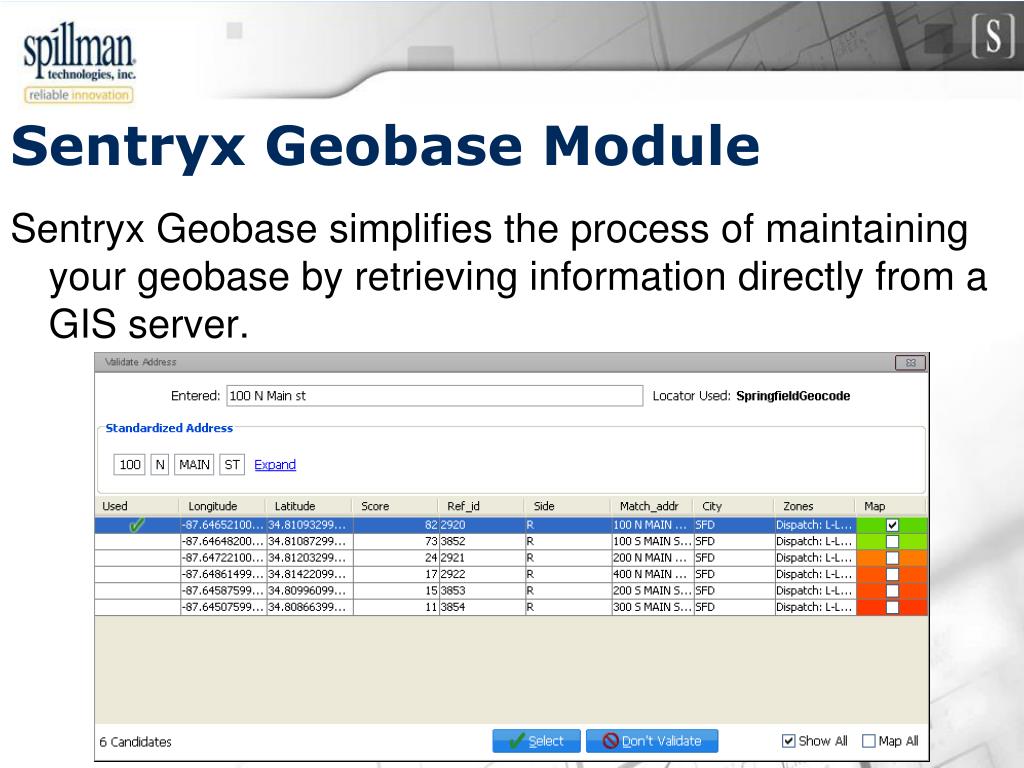Viewport: 1024px width, 768px height.
Task: Select Ref_id cell 3854
Action: pos(481,607)
